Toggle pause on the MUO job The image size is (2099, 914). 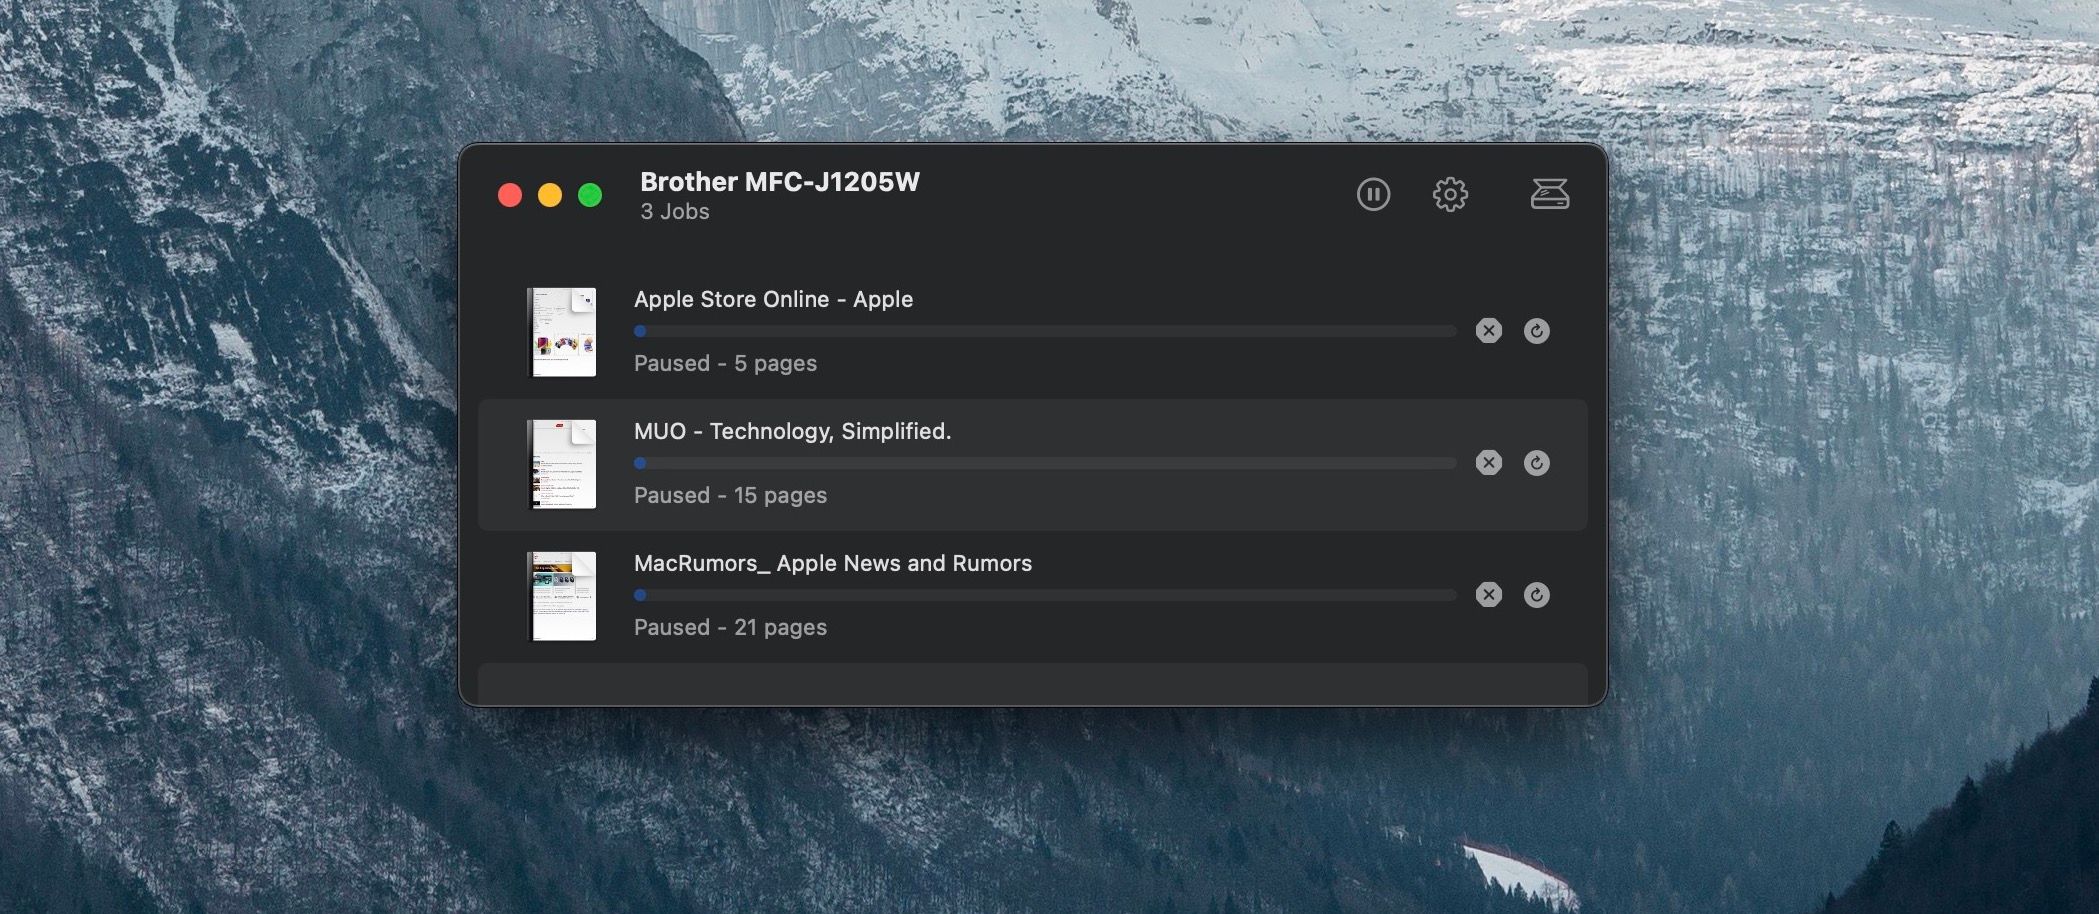(1537, 463)
